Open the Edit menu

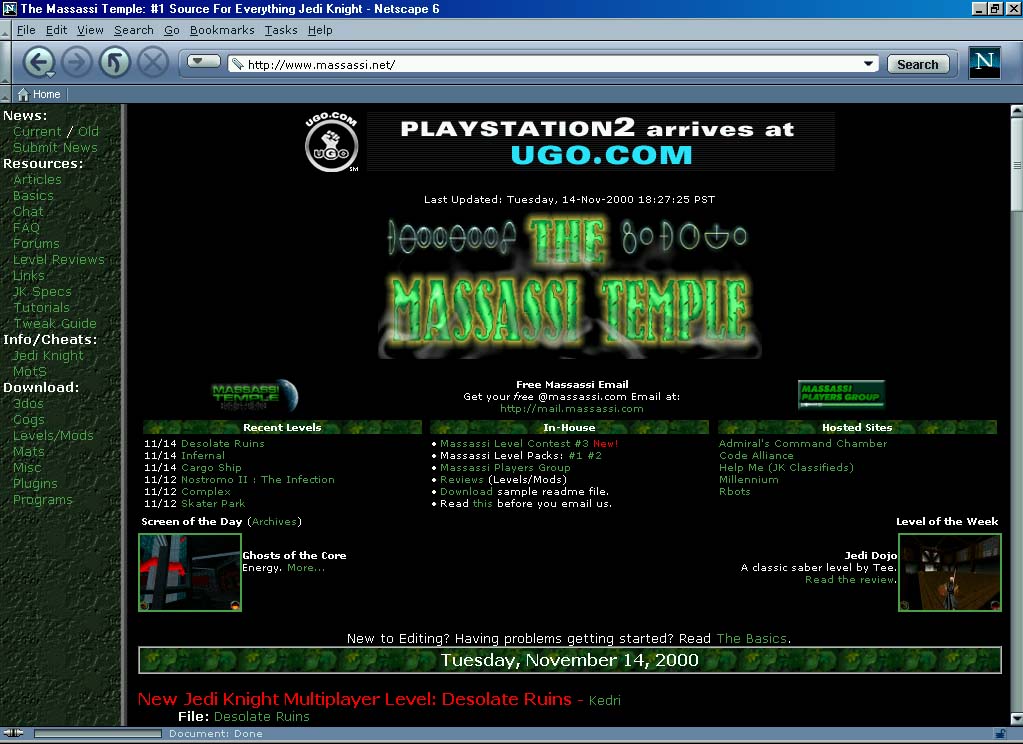click(x=56, y=30)
